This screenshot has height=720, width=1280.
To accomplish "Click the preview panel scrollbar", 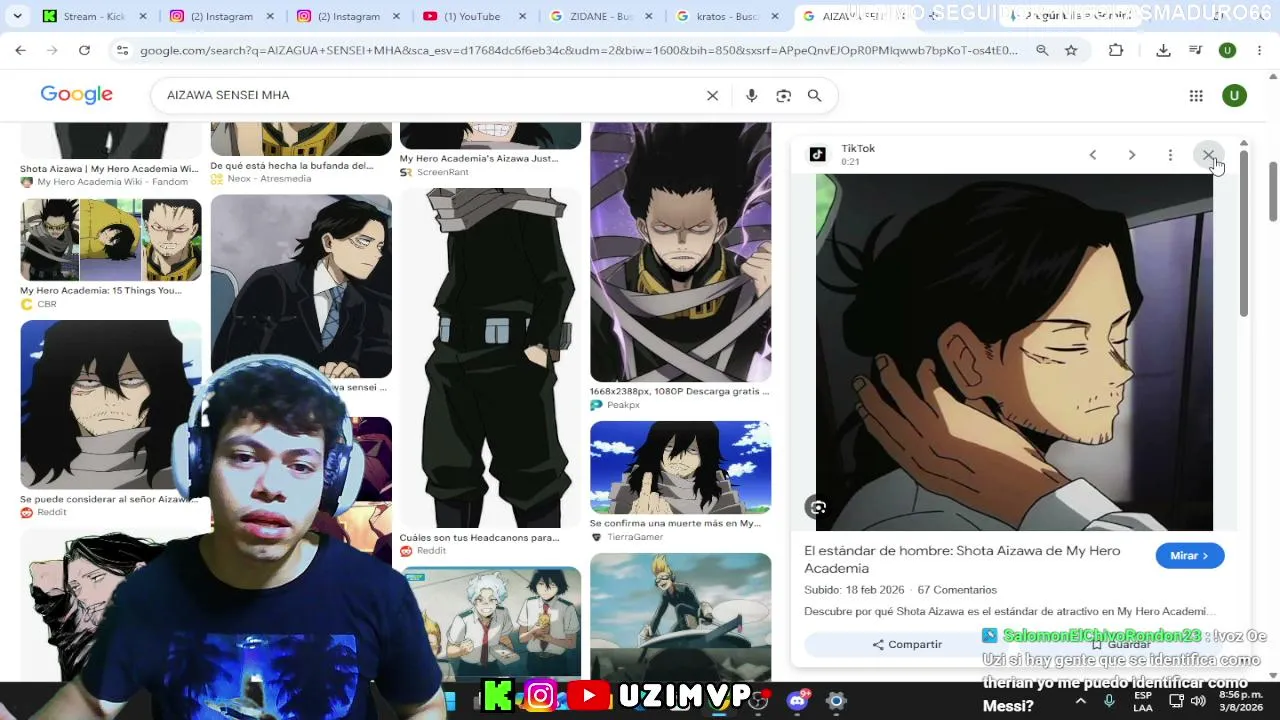I will (1244, 233).
